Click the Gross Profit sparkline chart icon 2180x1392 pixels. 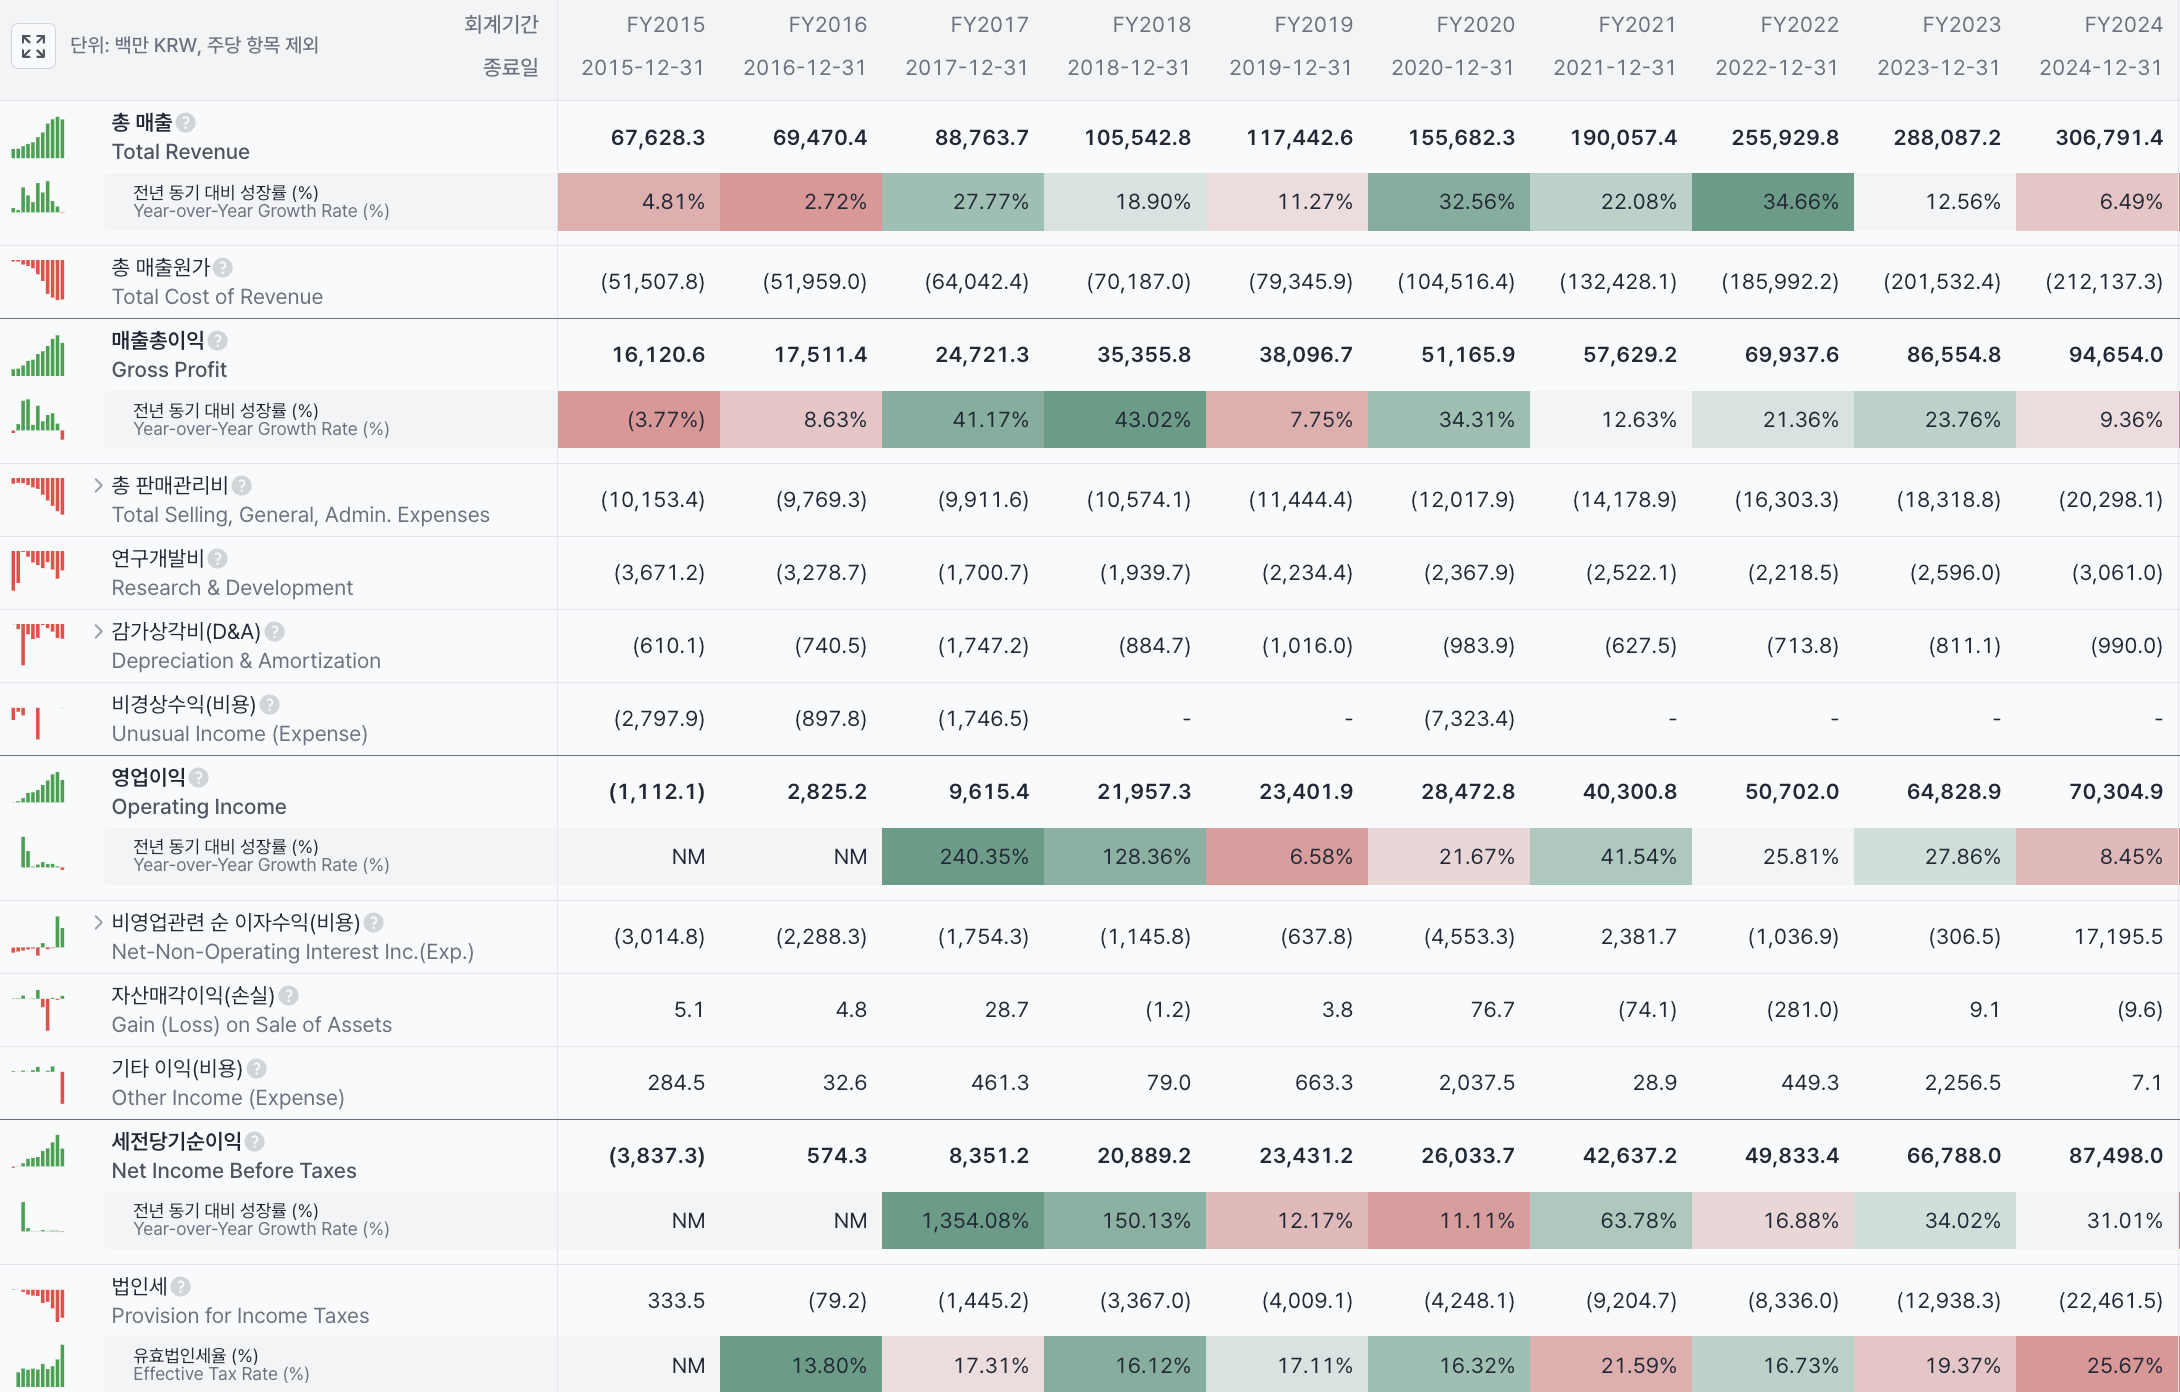(38, 356)
